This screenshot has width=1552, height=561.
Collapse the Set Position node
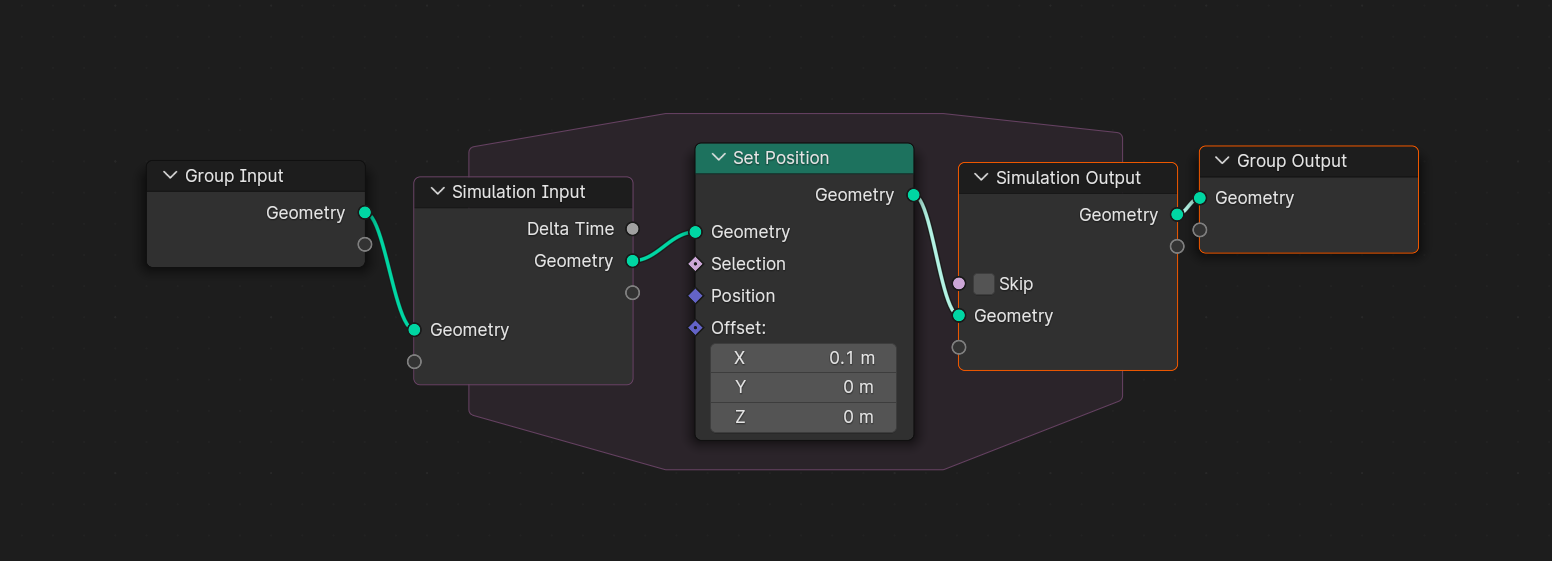(718, 158)
